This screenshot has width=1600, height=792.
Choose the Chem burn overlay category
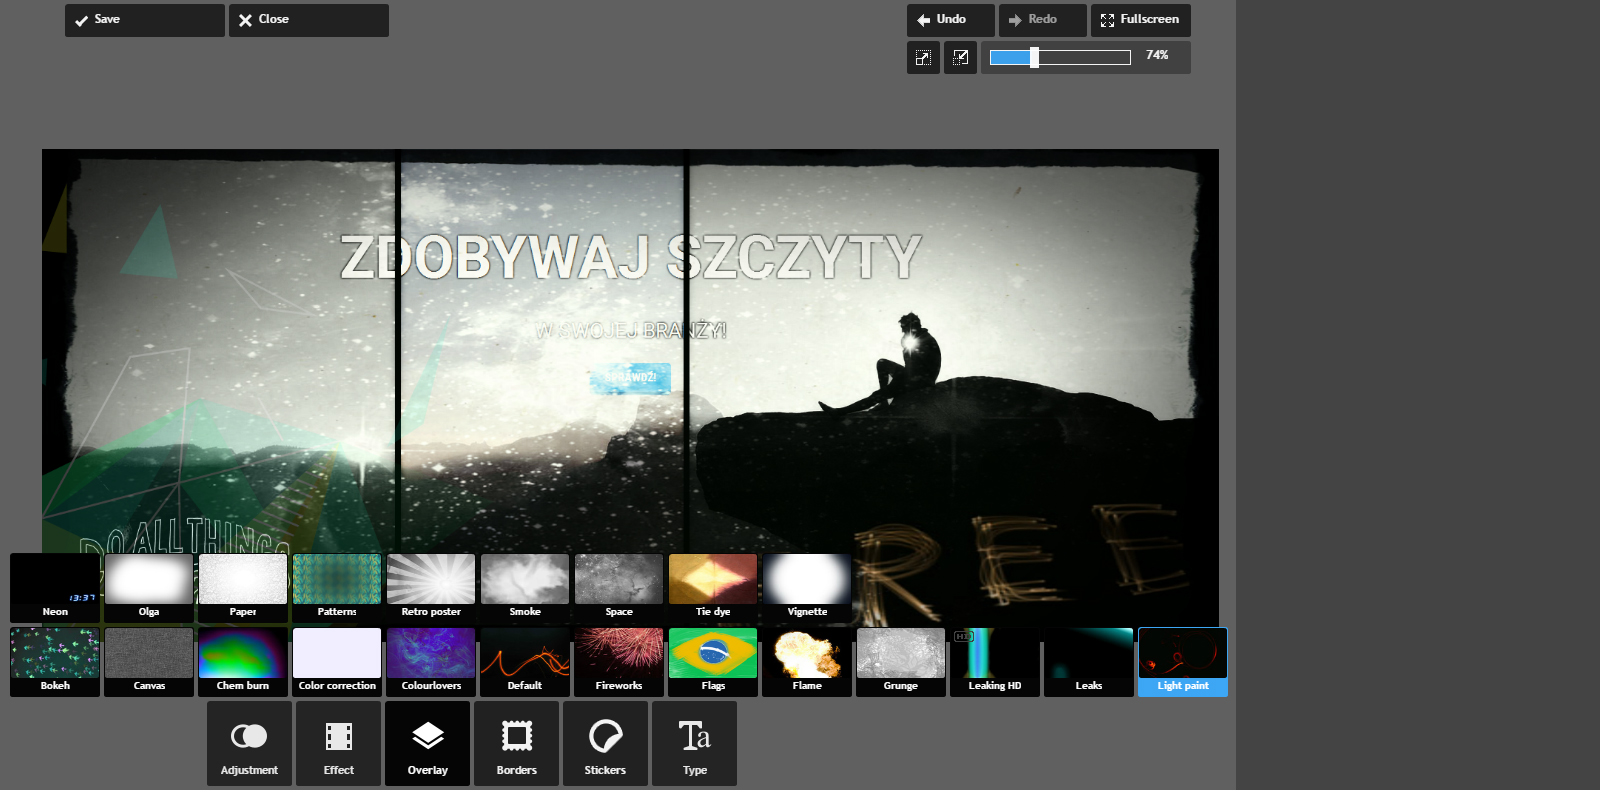coord(243,662)
